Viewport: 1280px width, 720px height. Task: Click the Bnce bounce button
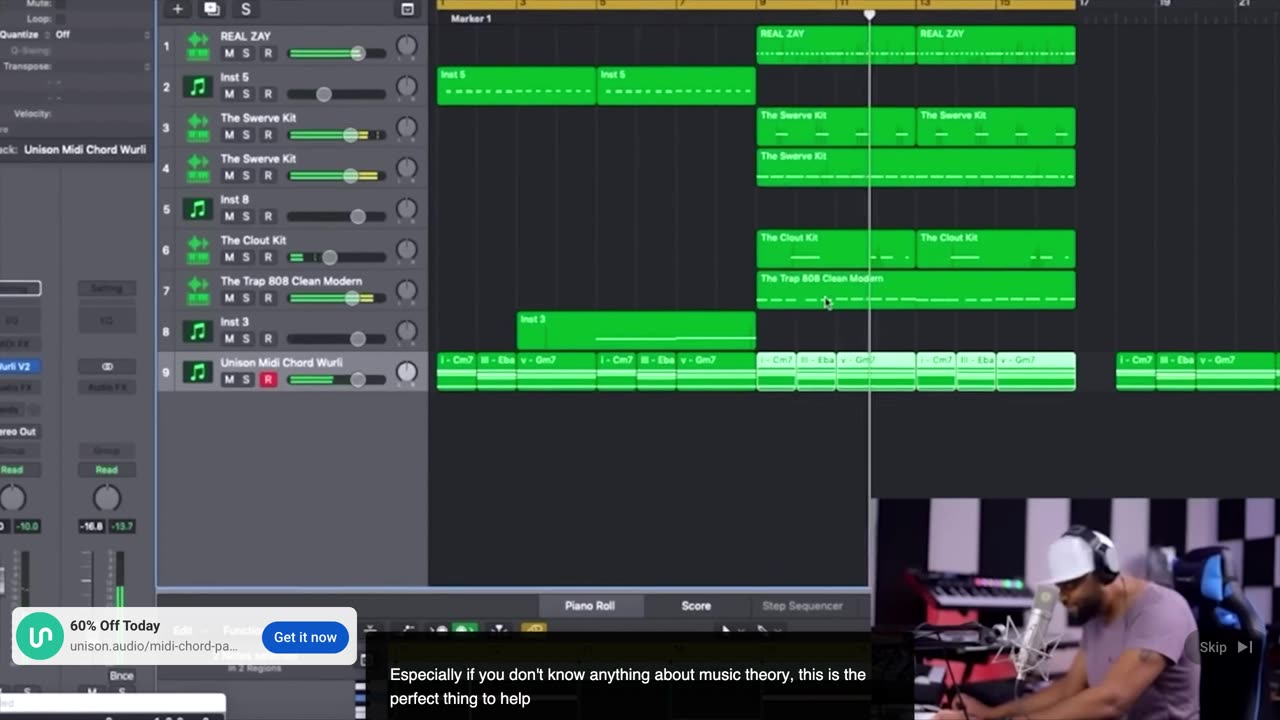tap(121, 676)
